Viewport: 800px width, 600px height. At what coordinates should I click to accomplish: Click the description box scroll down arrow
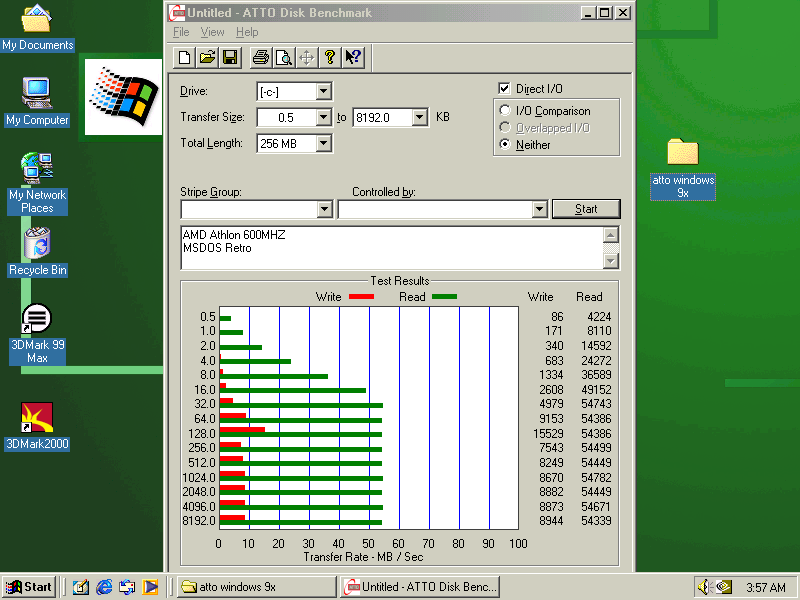[611, 261]
